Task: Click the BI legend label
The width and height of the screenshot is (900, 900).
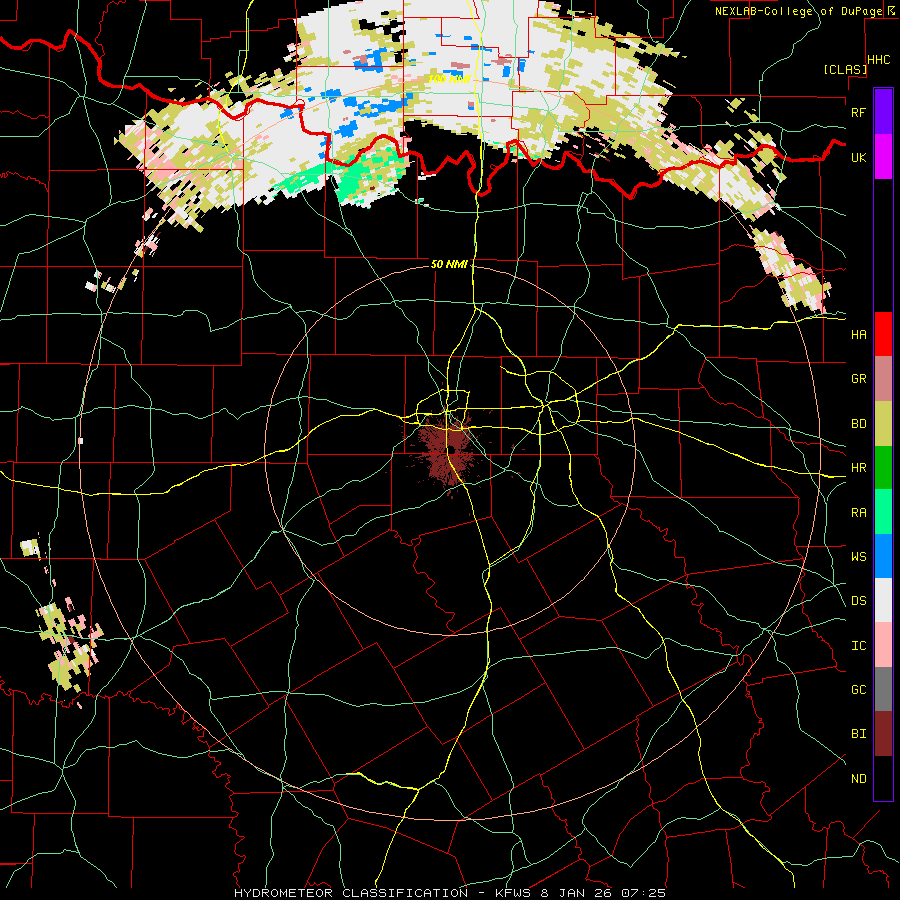Action: pos(858,734)
